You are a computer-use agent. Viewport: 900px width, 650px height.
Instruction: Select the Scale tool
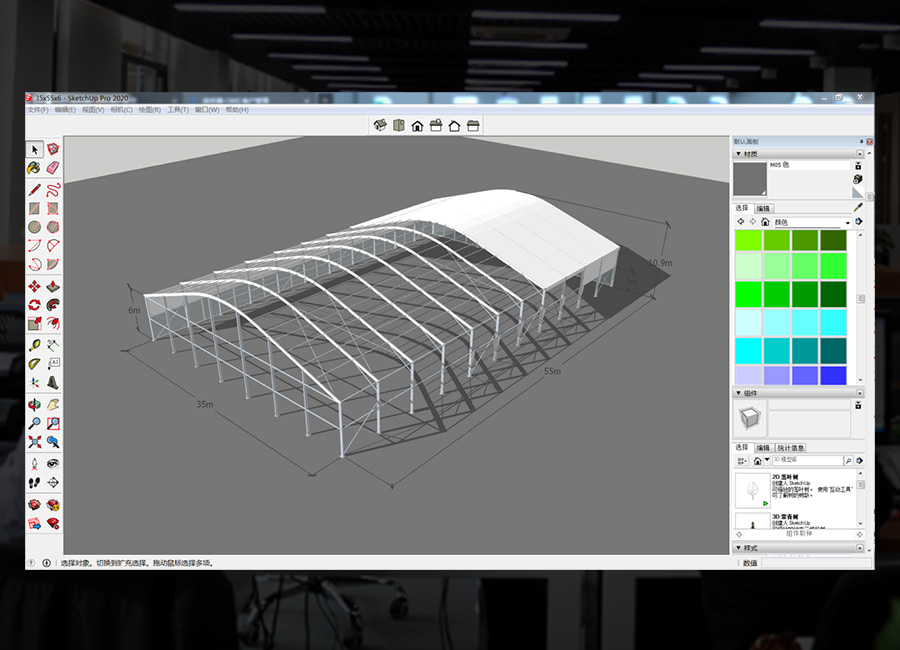click(34, 323)
